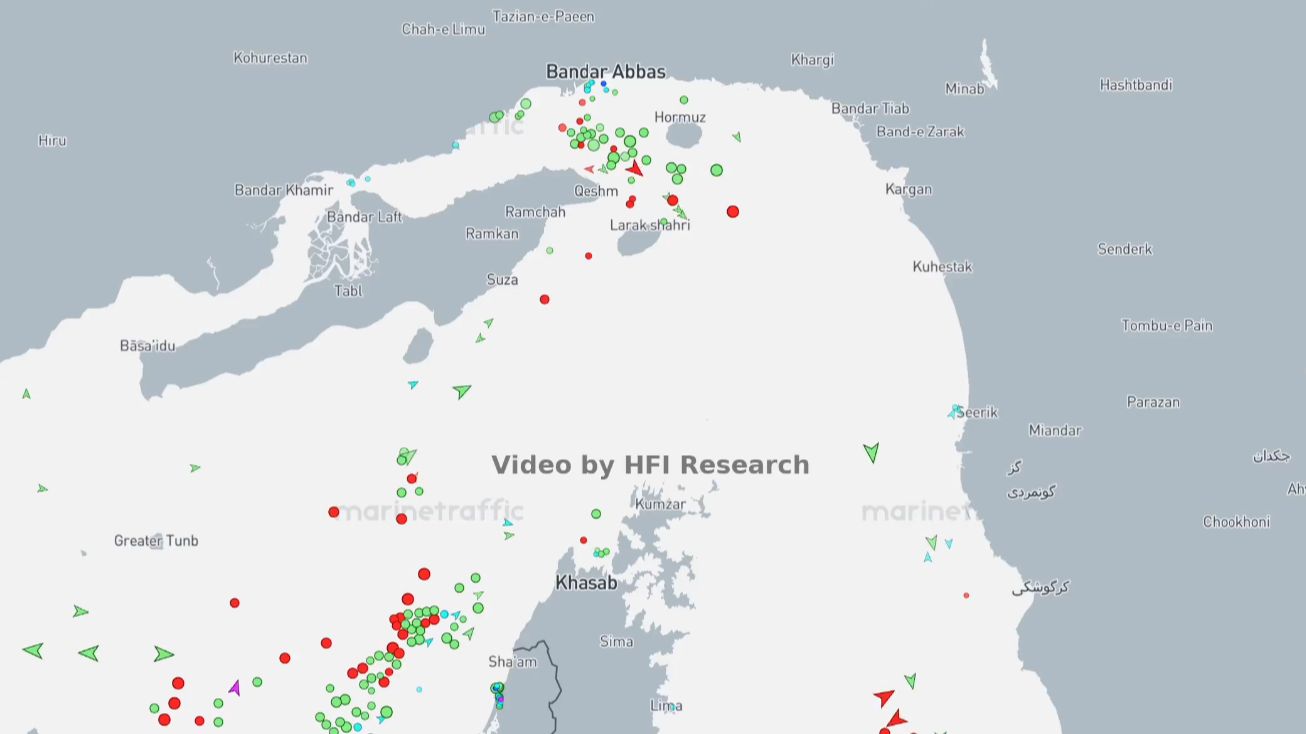Select the large green circle east of Hormuz island

pyautogui.click(x=716, y=170)
